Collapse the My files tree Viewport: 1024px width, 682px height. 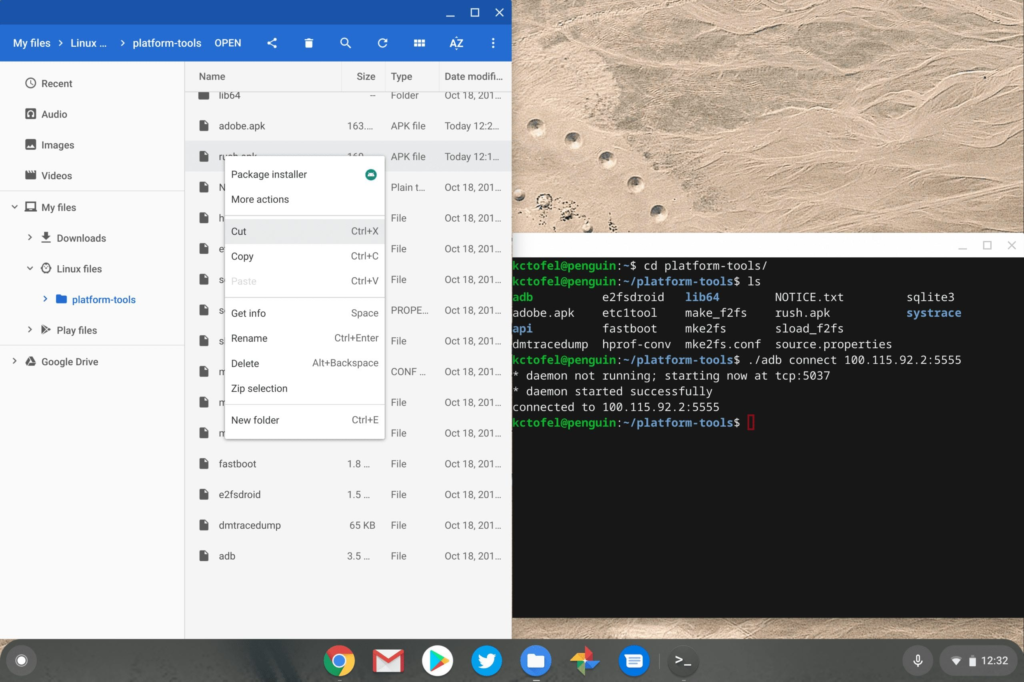[14, 207]
